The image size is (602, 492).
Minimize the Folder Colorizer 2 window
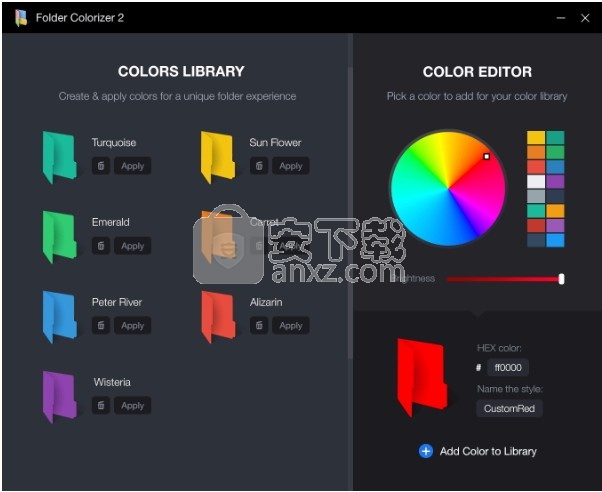[x=561, y=18]
